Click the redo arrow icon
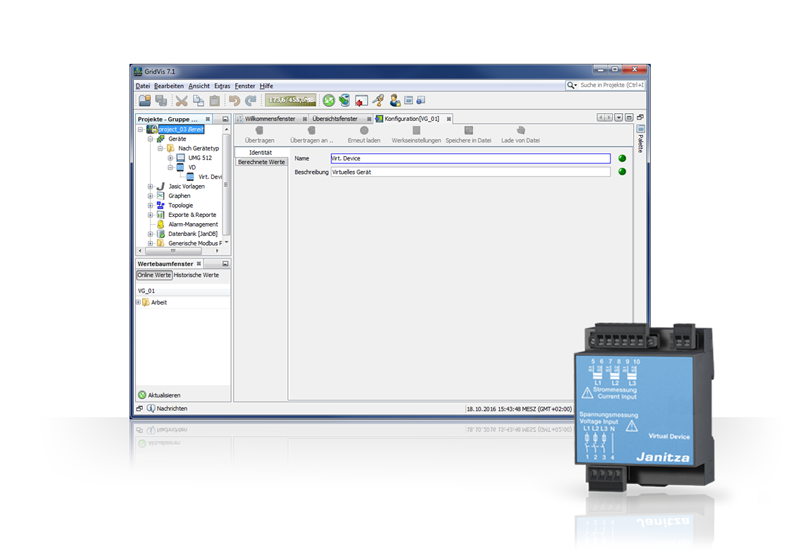 pos(251,100)
